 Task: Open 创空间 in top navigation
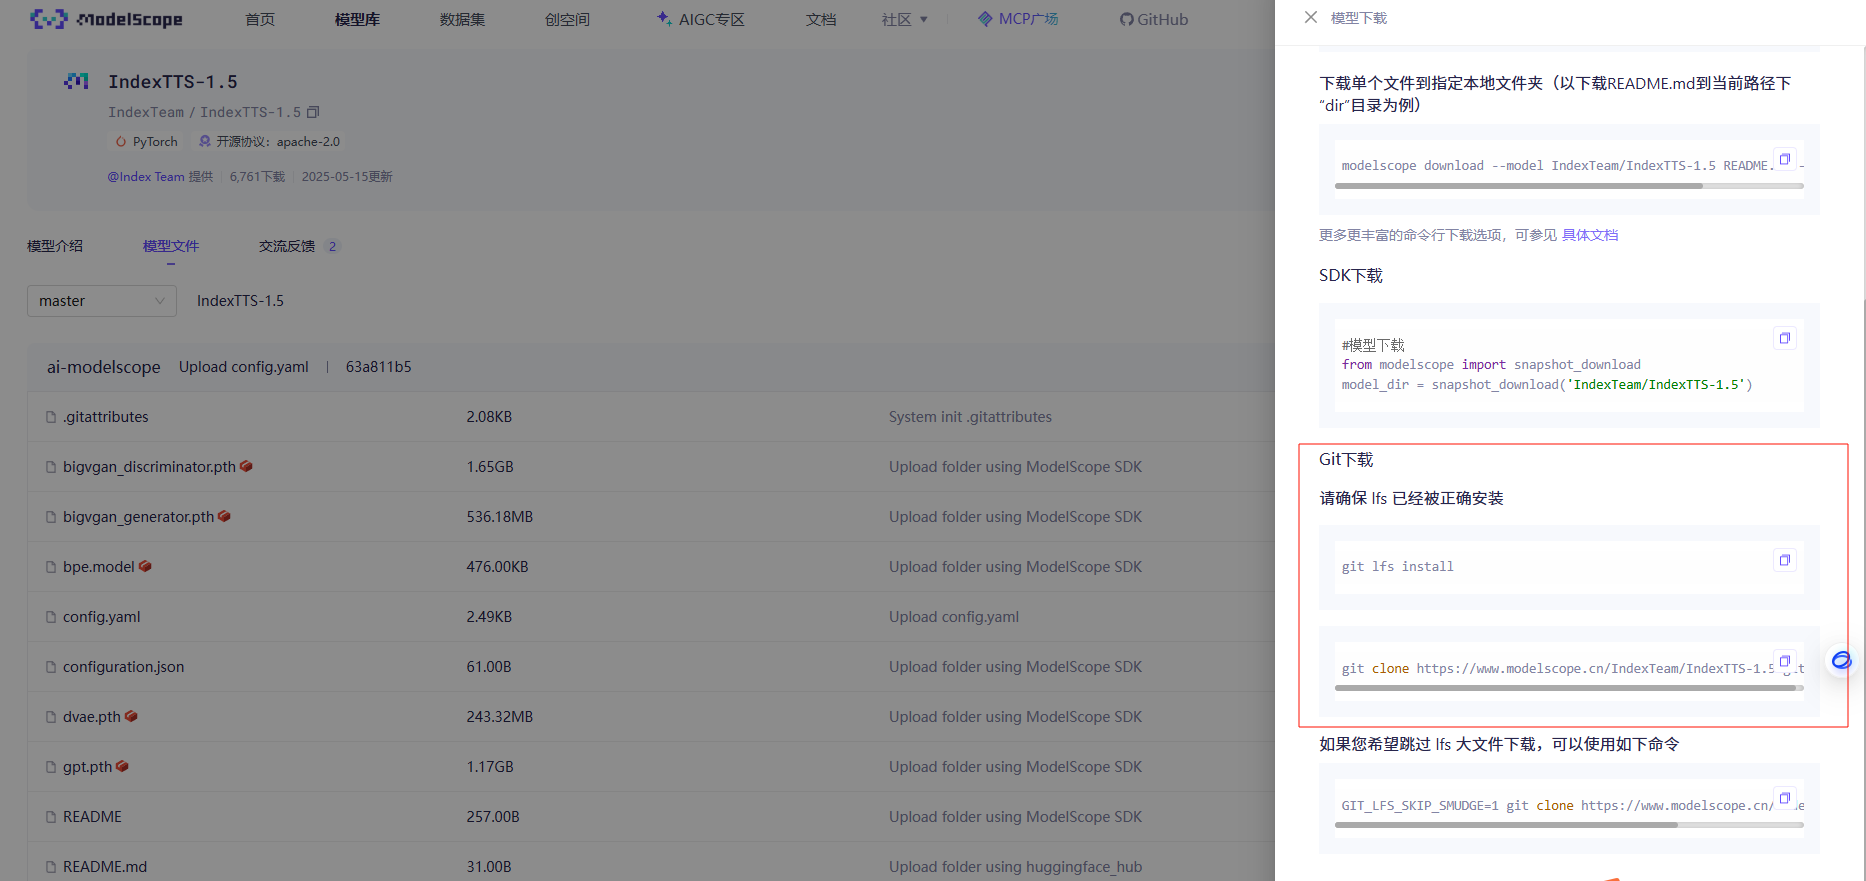coord(567,19)
